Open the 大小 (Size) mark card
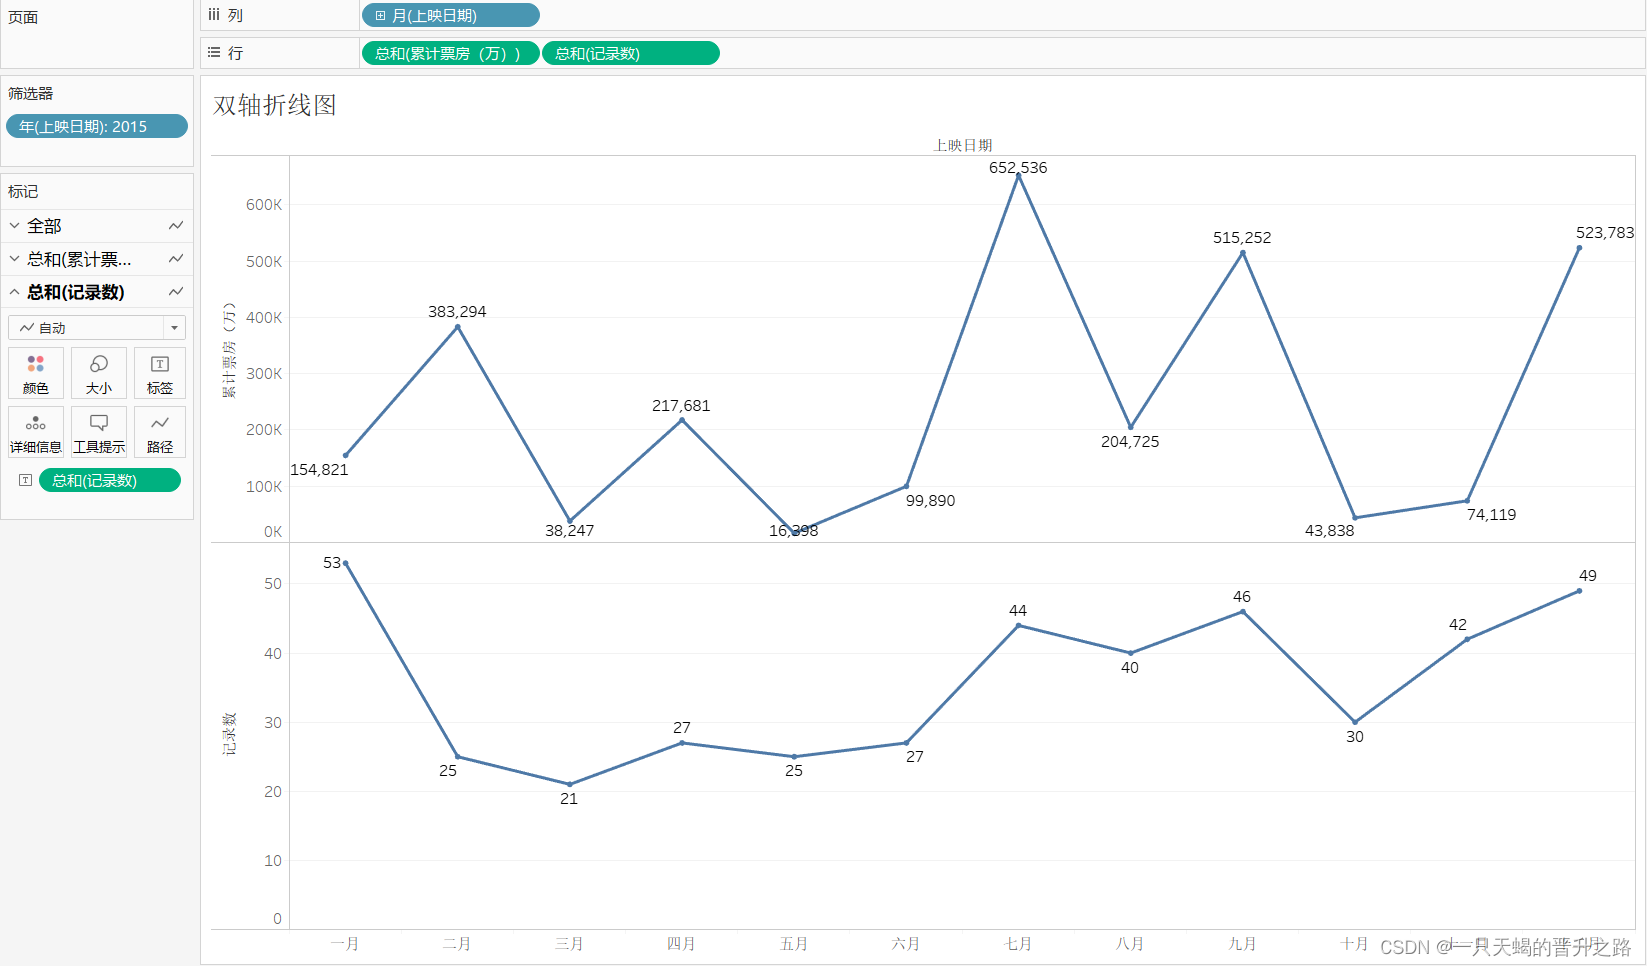Viewport: 1647px width, 966px height. pos(99,373)
